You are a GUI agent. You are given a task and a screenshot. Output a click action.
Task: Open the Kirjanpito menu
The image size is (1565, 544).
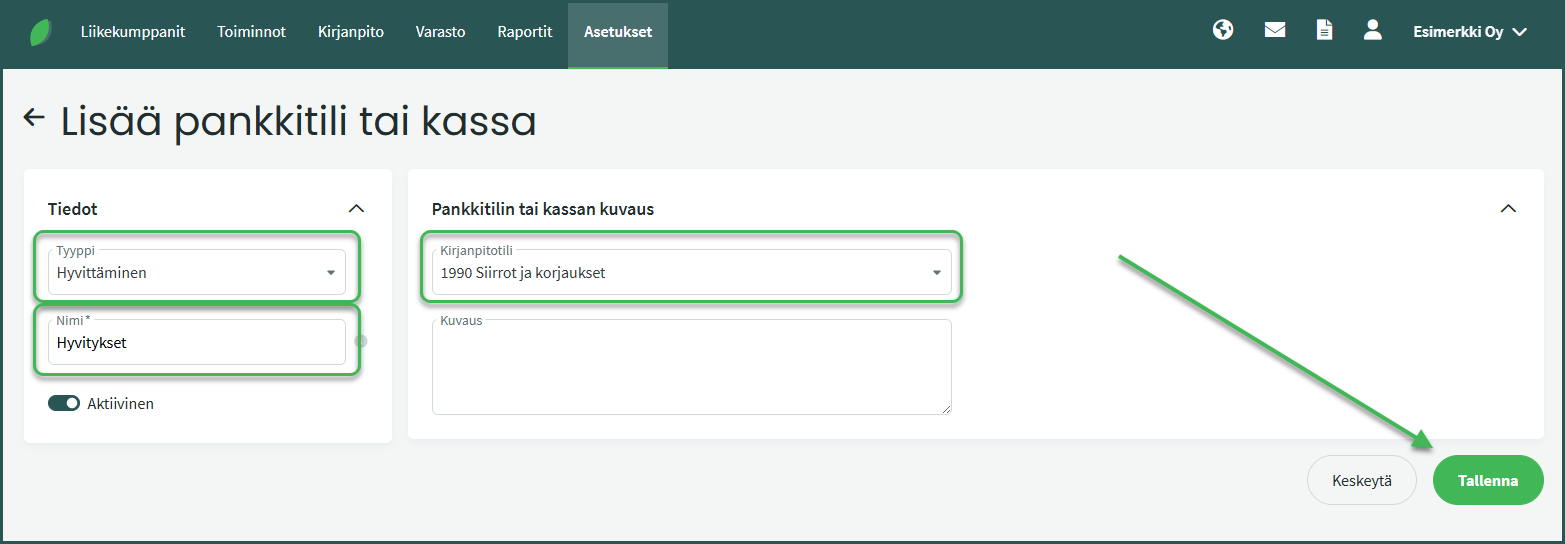point(350,32)
